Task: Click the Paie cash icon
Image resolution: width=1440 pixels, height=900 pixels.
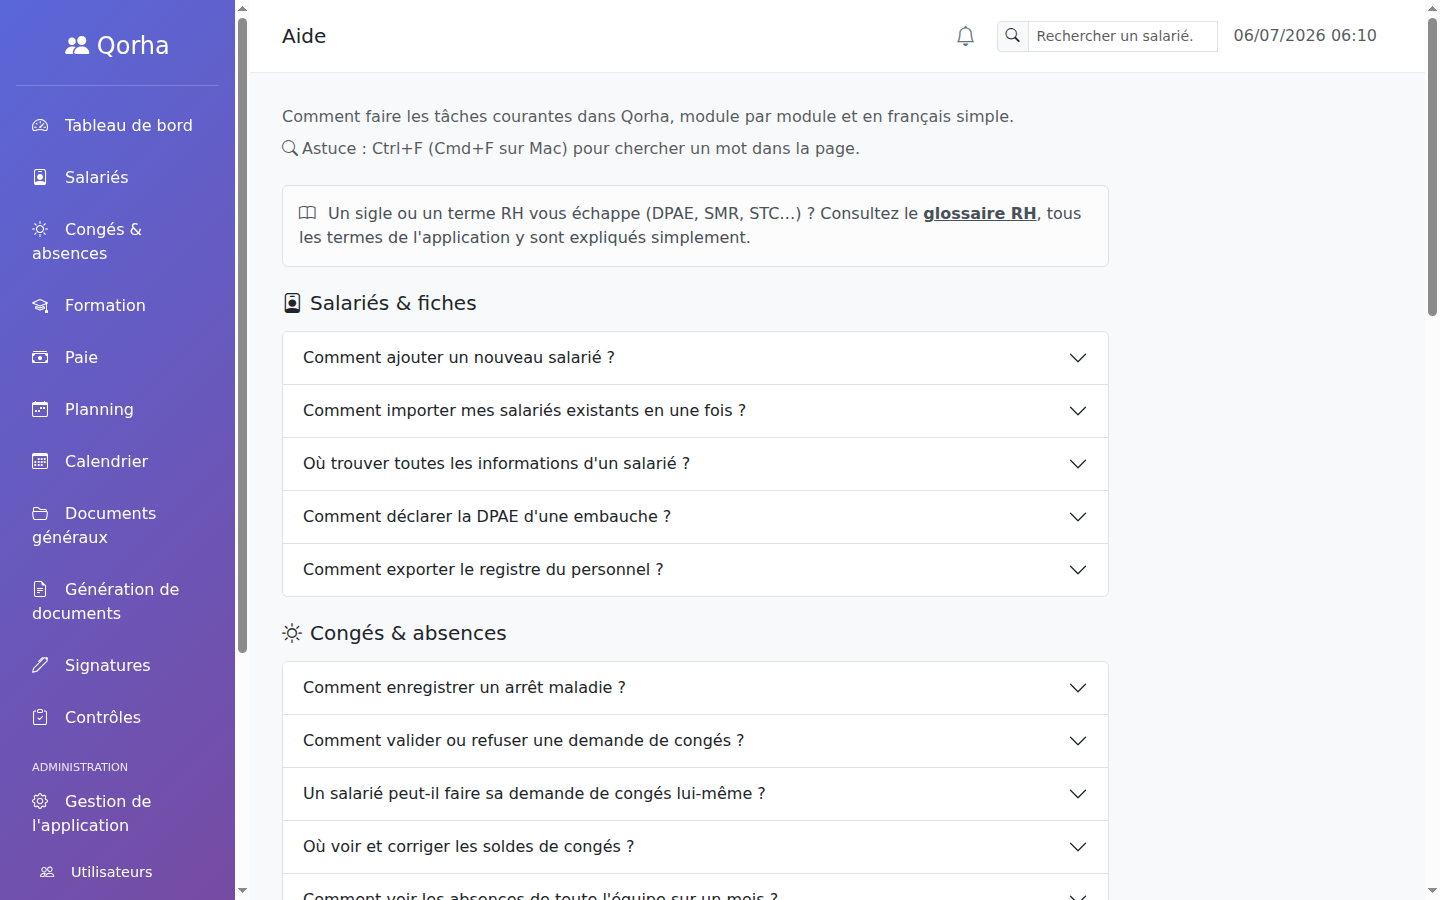Action: (x=40, y=357)
